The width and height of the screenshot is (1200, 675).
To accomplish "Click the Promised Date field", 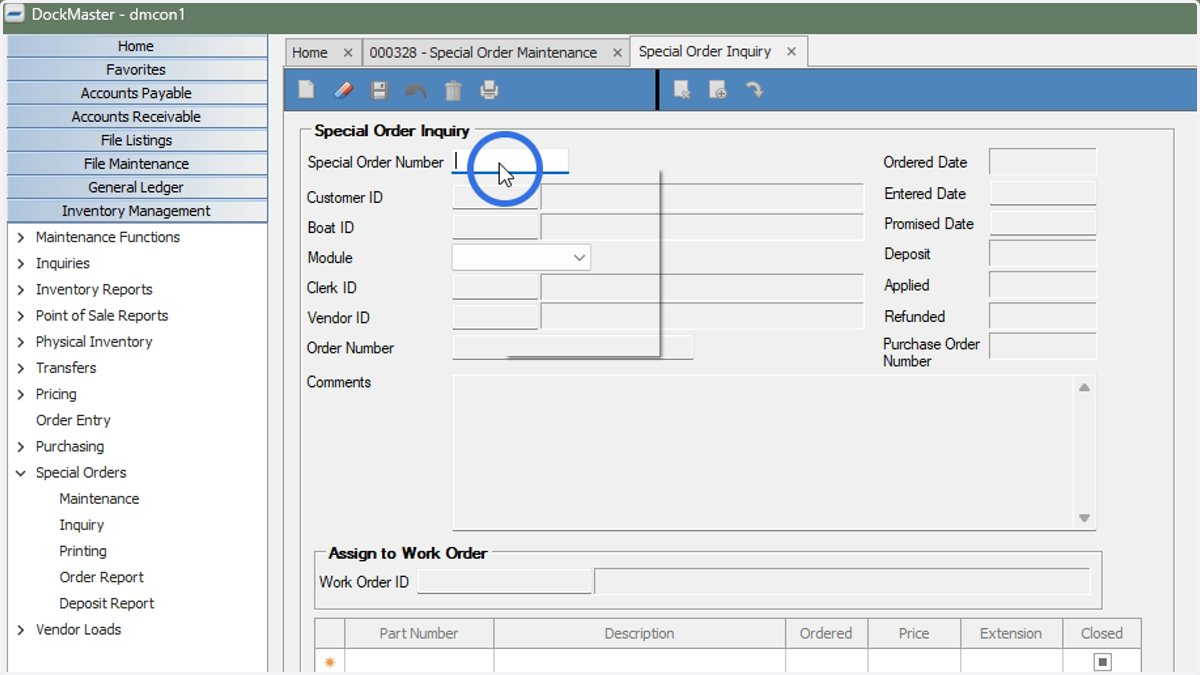I will tap(1043, 224).
